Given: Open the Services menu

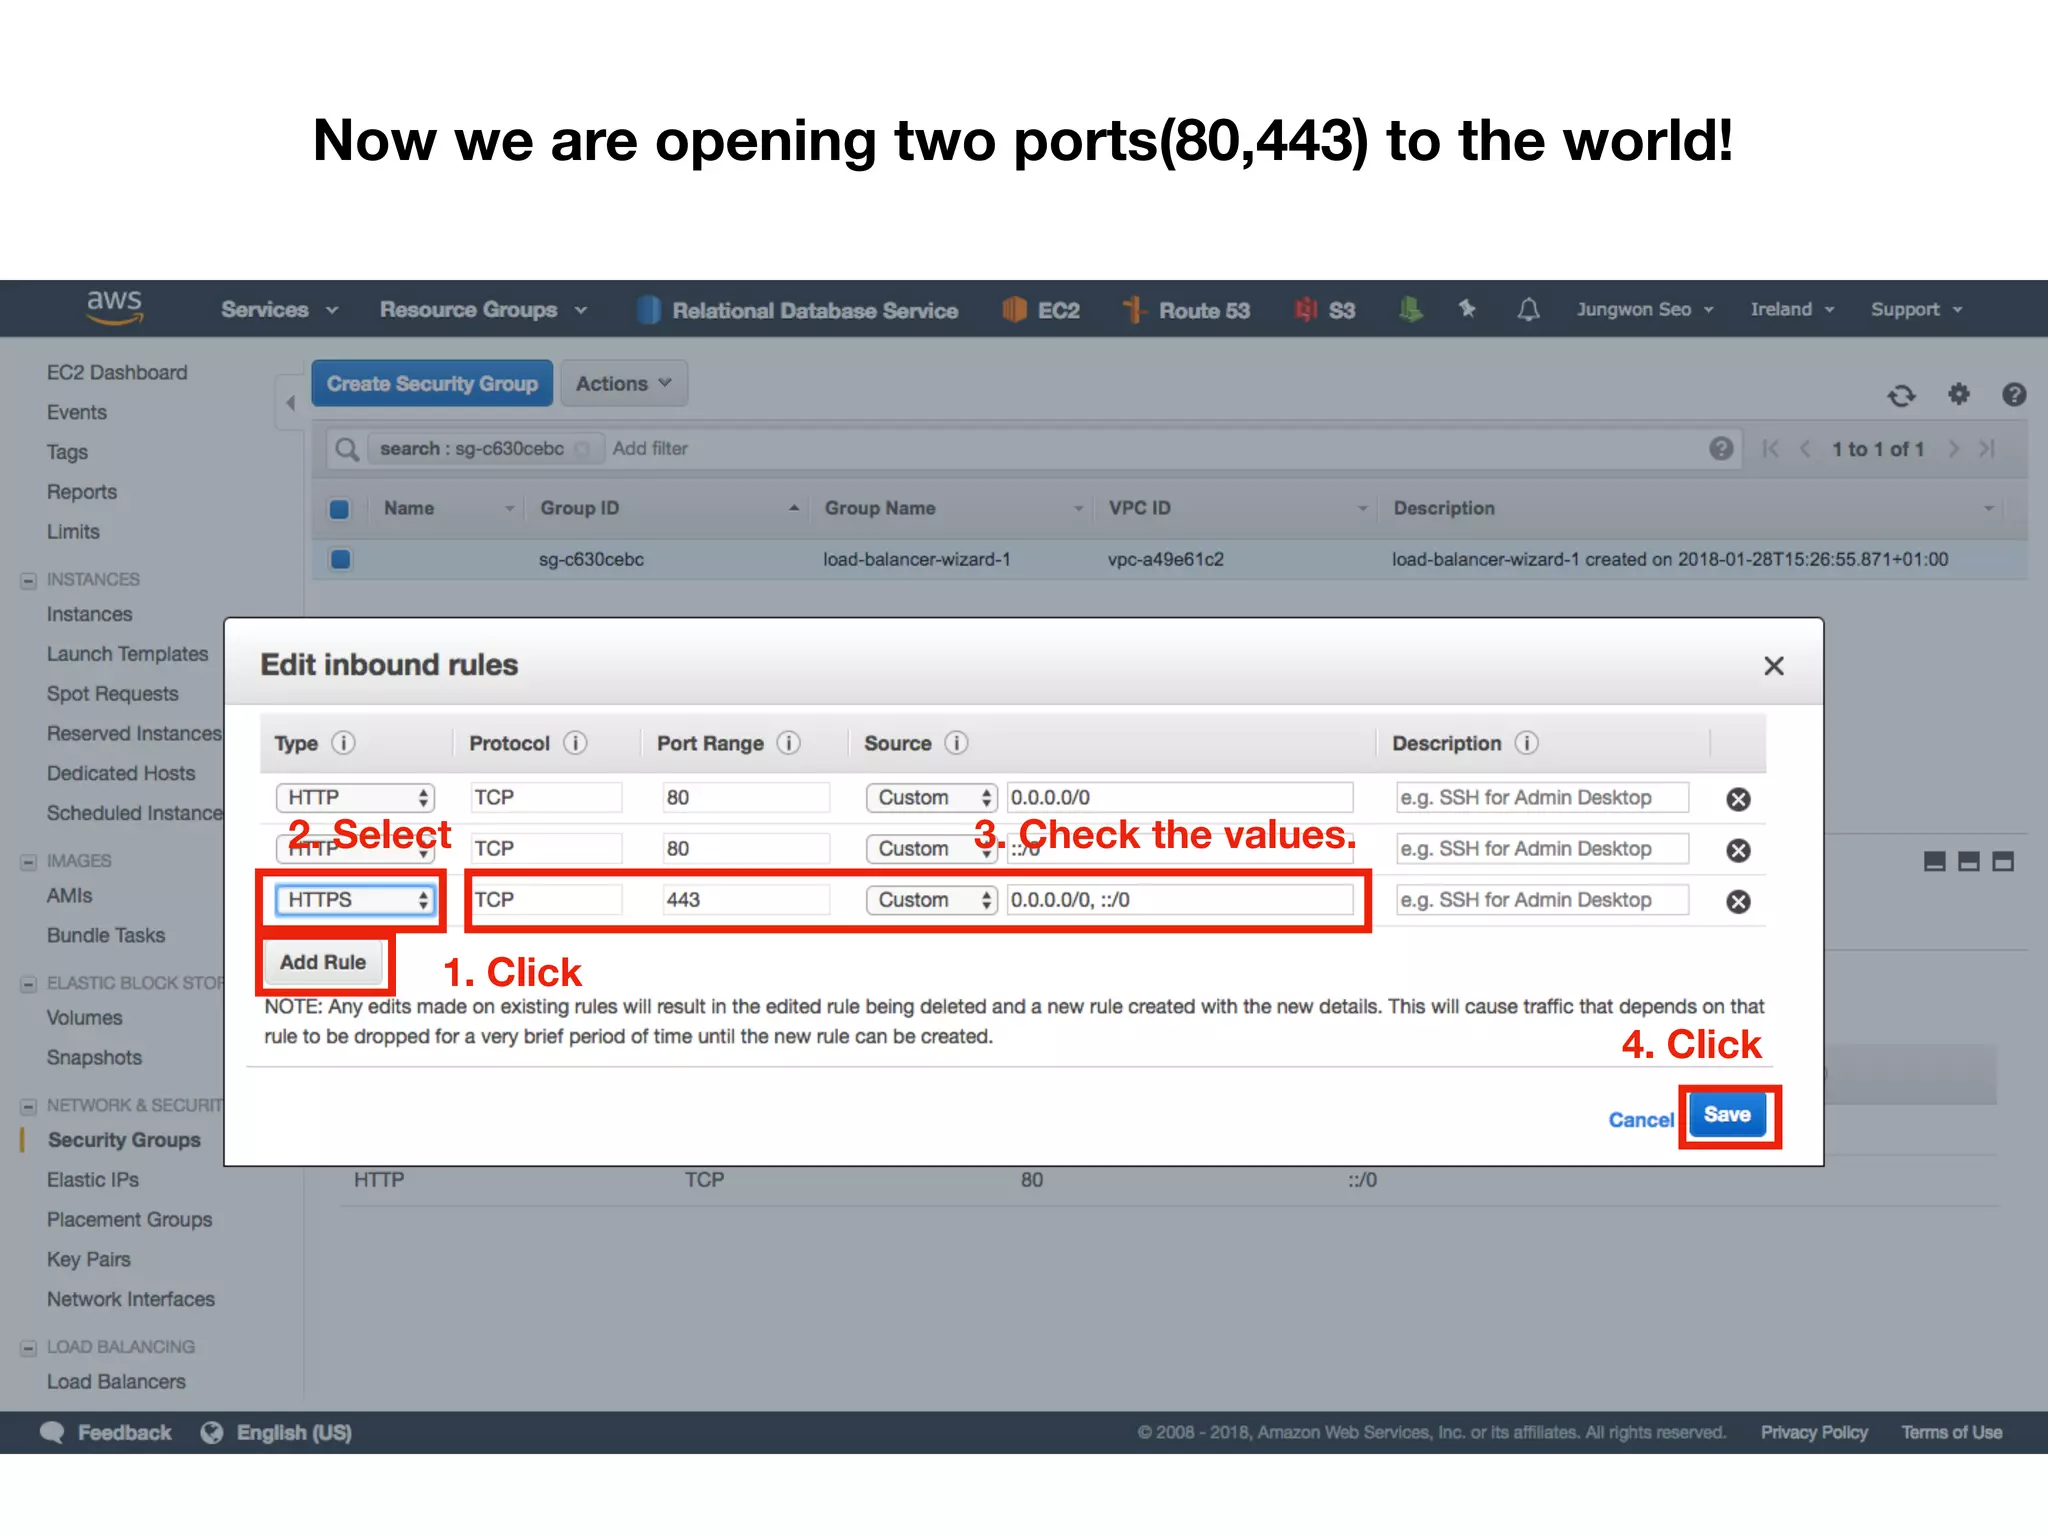Looking at the screenshot, I should [x=280, y=310].
